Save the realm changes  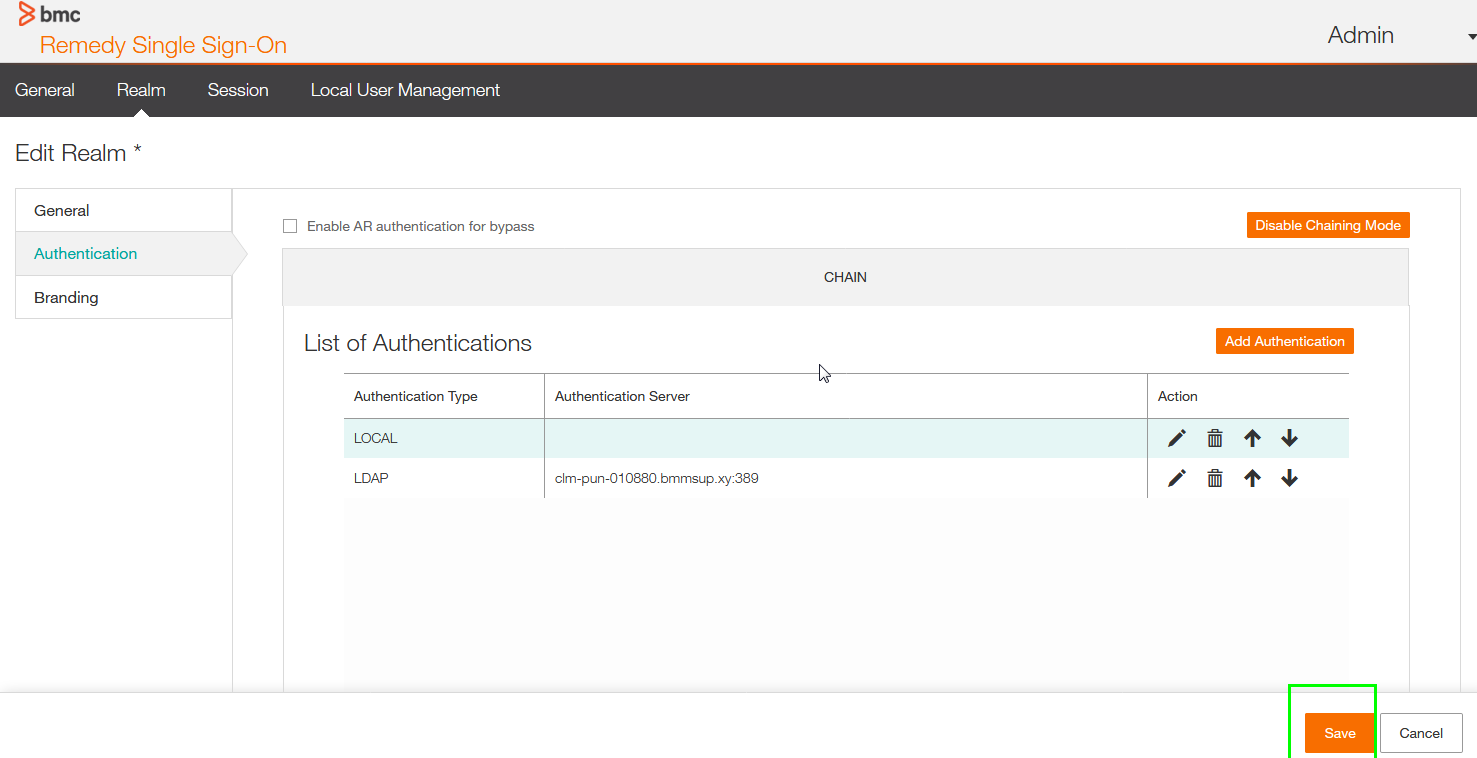[1340, 733]
